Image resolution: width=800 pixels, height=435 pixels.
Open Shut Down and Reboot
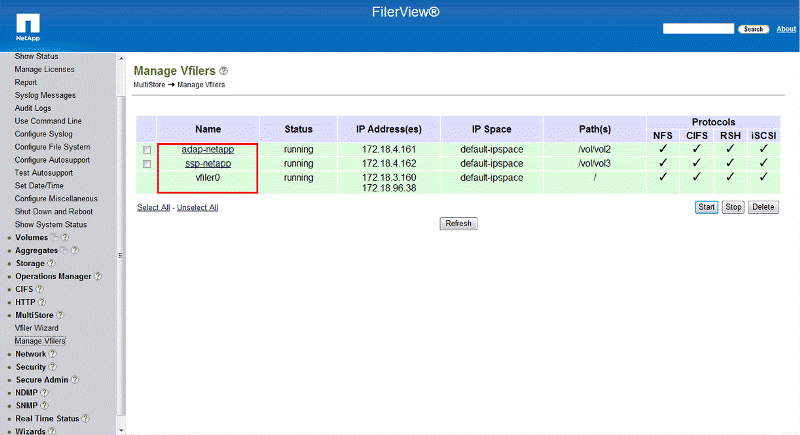coord(54,211)
